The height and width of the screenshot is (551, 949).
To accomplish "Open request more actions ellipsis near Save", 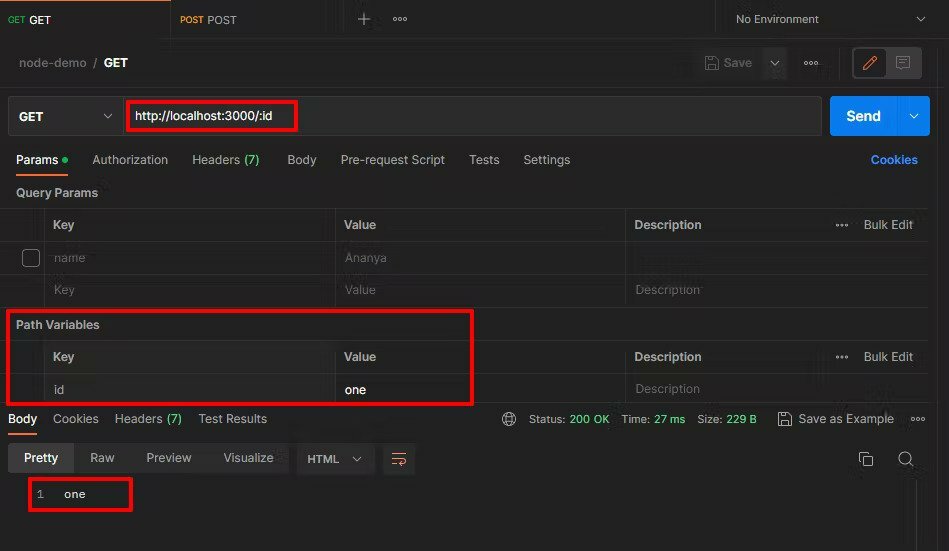I will (x=811, y=63).
